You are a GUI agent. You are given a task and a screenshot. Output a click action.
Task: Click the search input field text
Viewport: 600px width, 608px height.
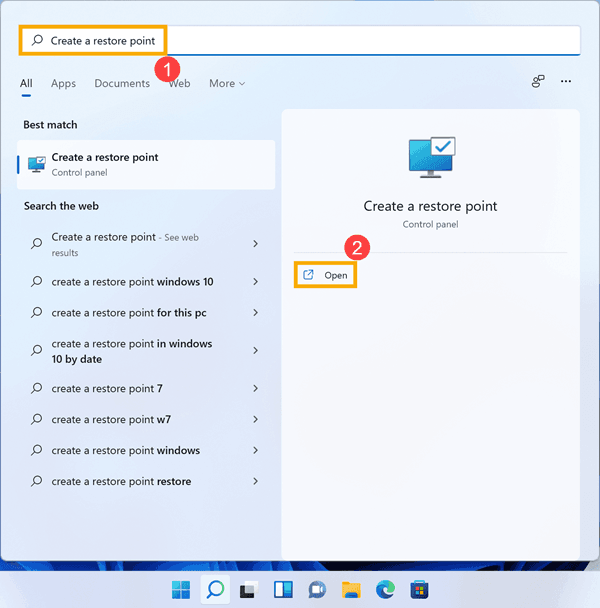(x=103, y=40)
